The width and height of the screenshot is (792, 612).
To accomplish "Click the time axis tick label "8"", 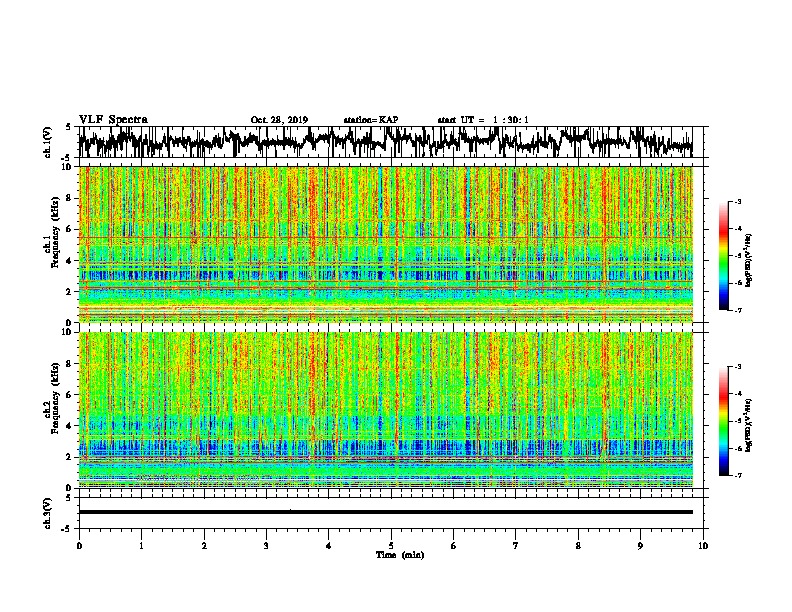I will (578, 546).
